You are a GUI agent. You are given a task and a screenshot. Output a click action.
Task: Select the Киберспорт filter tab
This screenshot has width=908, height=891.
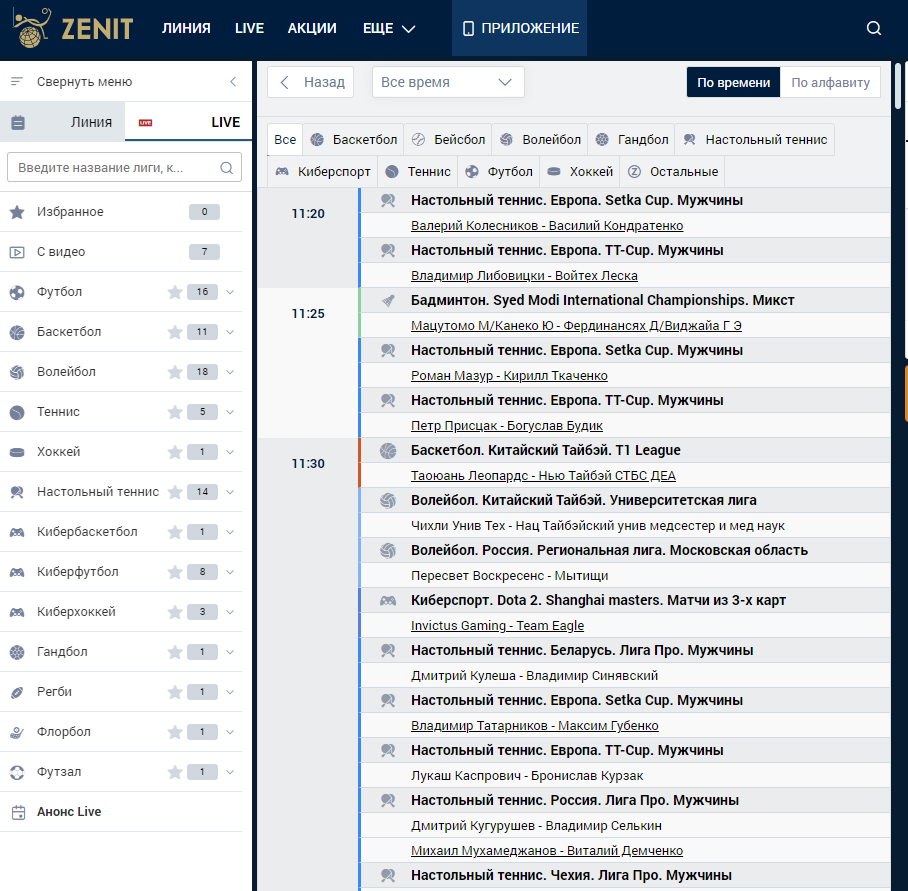click(x=323, y=172)
